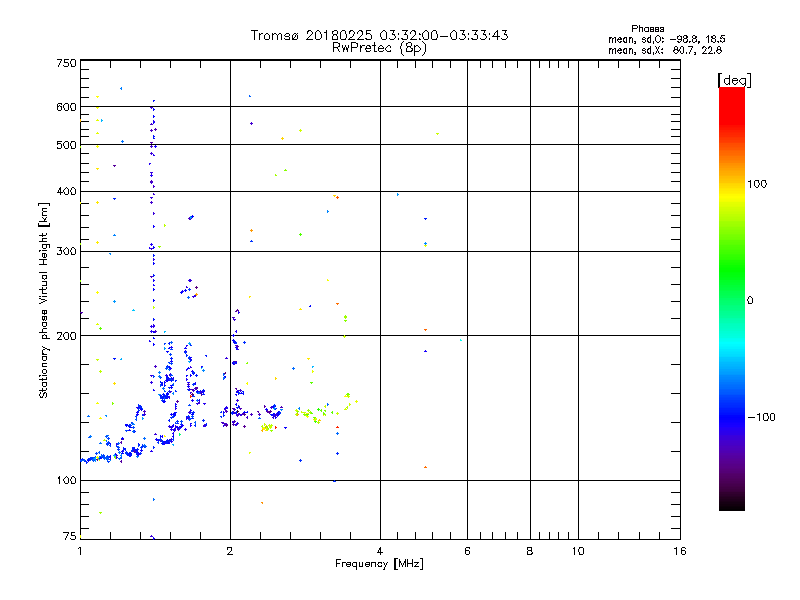Click the plot title 'Tromsø 20180225 03:32:00-03:33:43'

[x=379, y=35]
